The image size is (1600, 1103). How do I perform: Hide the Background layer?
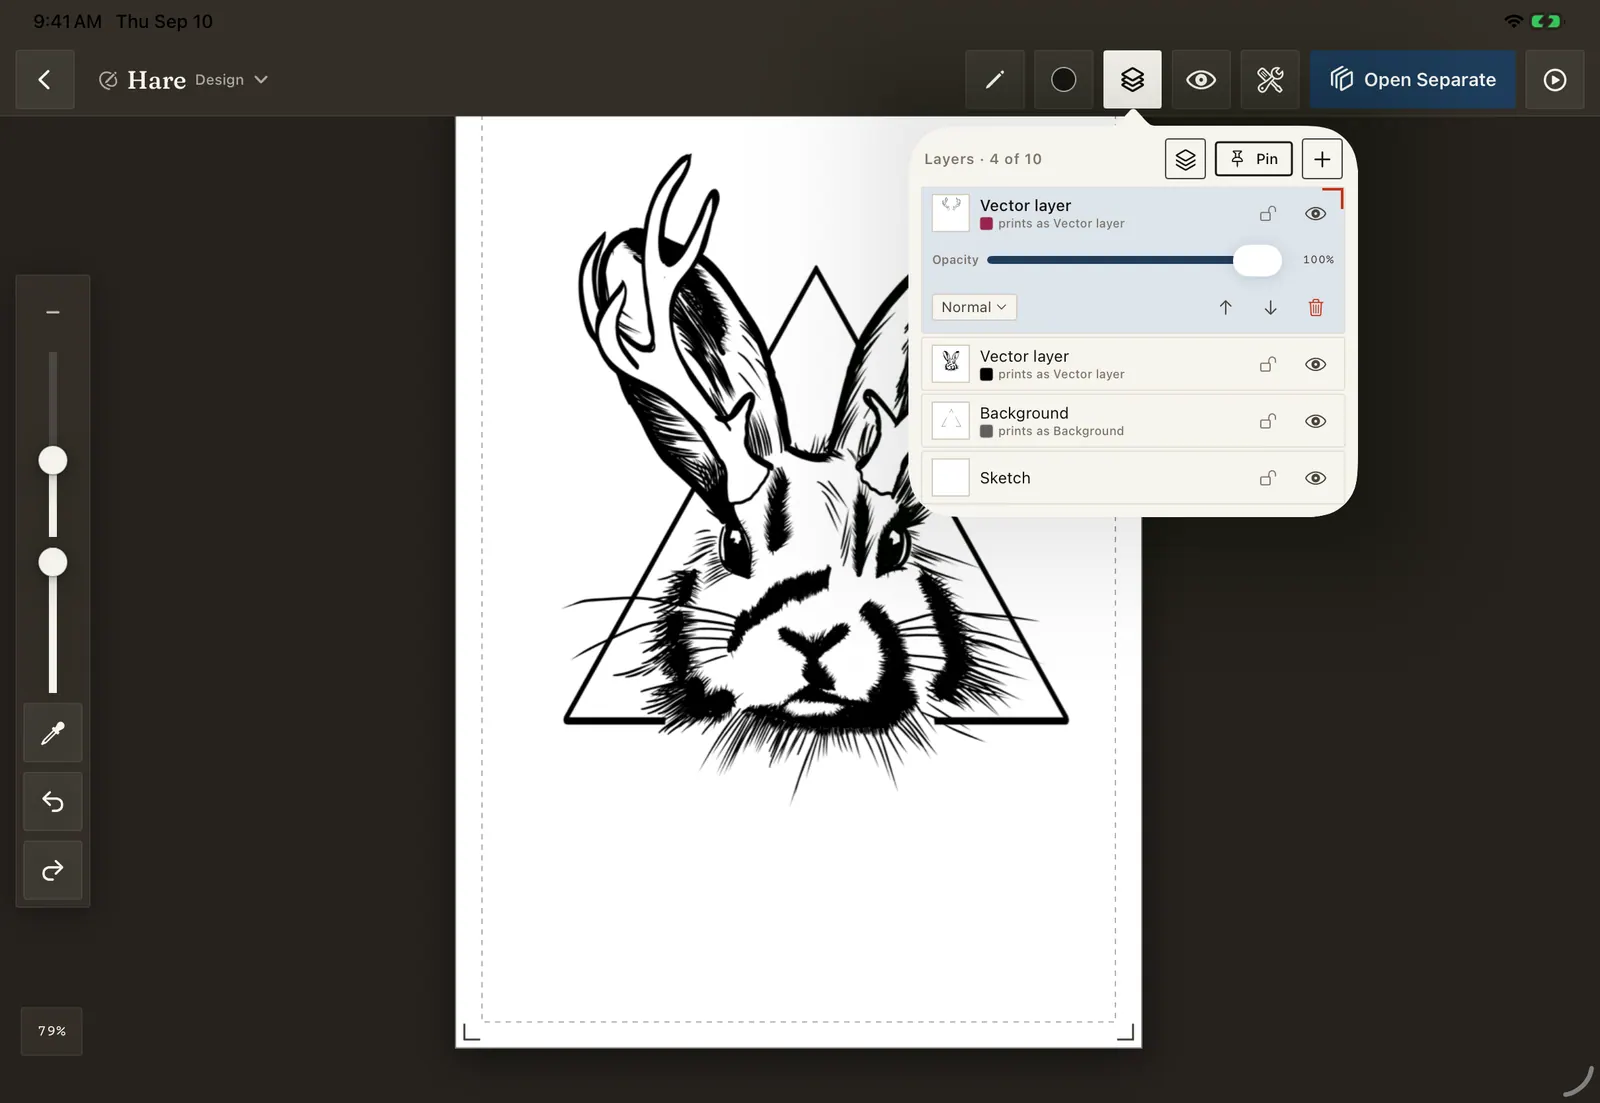[1316, 422]
